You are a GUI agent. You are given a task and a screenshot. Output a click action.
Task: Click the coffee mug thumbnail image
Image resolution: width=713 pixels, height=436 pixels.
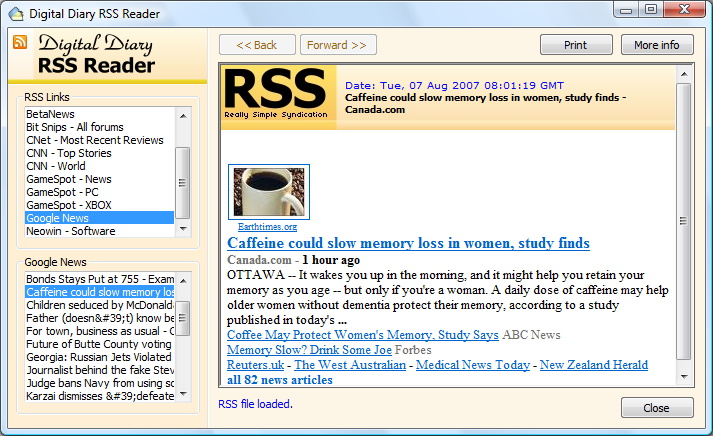point(269,192)
